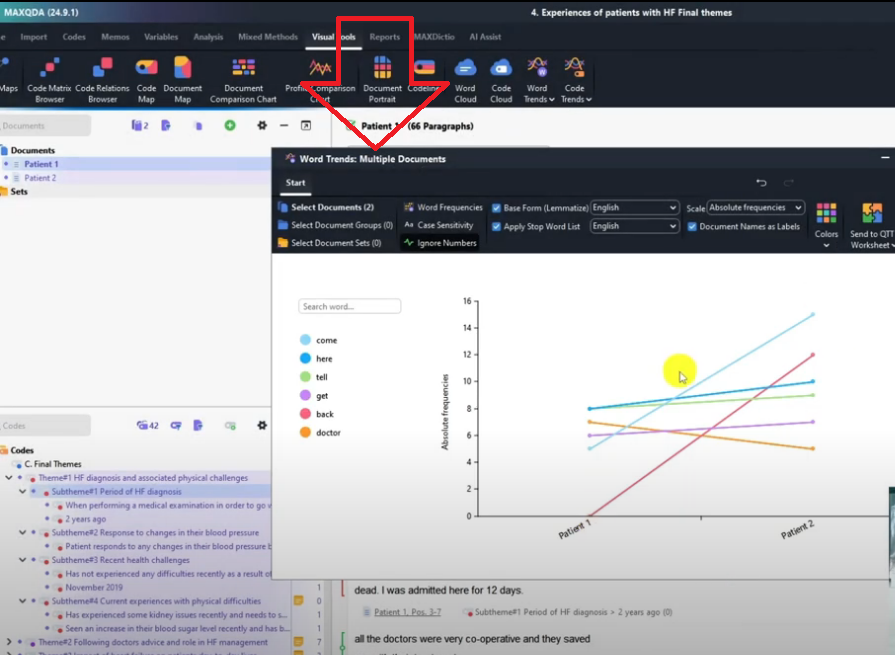Image resolution: width=895 pixels, height=655 pixels.
Task: Open the Codeline visualization
Action: tap(424, 74)
